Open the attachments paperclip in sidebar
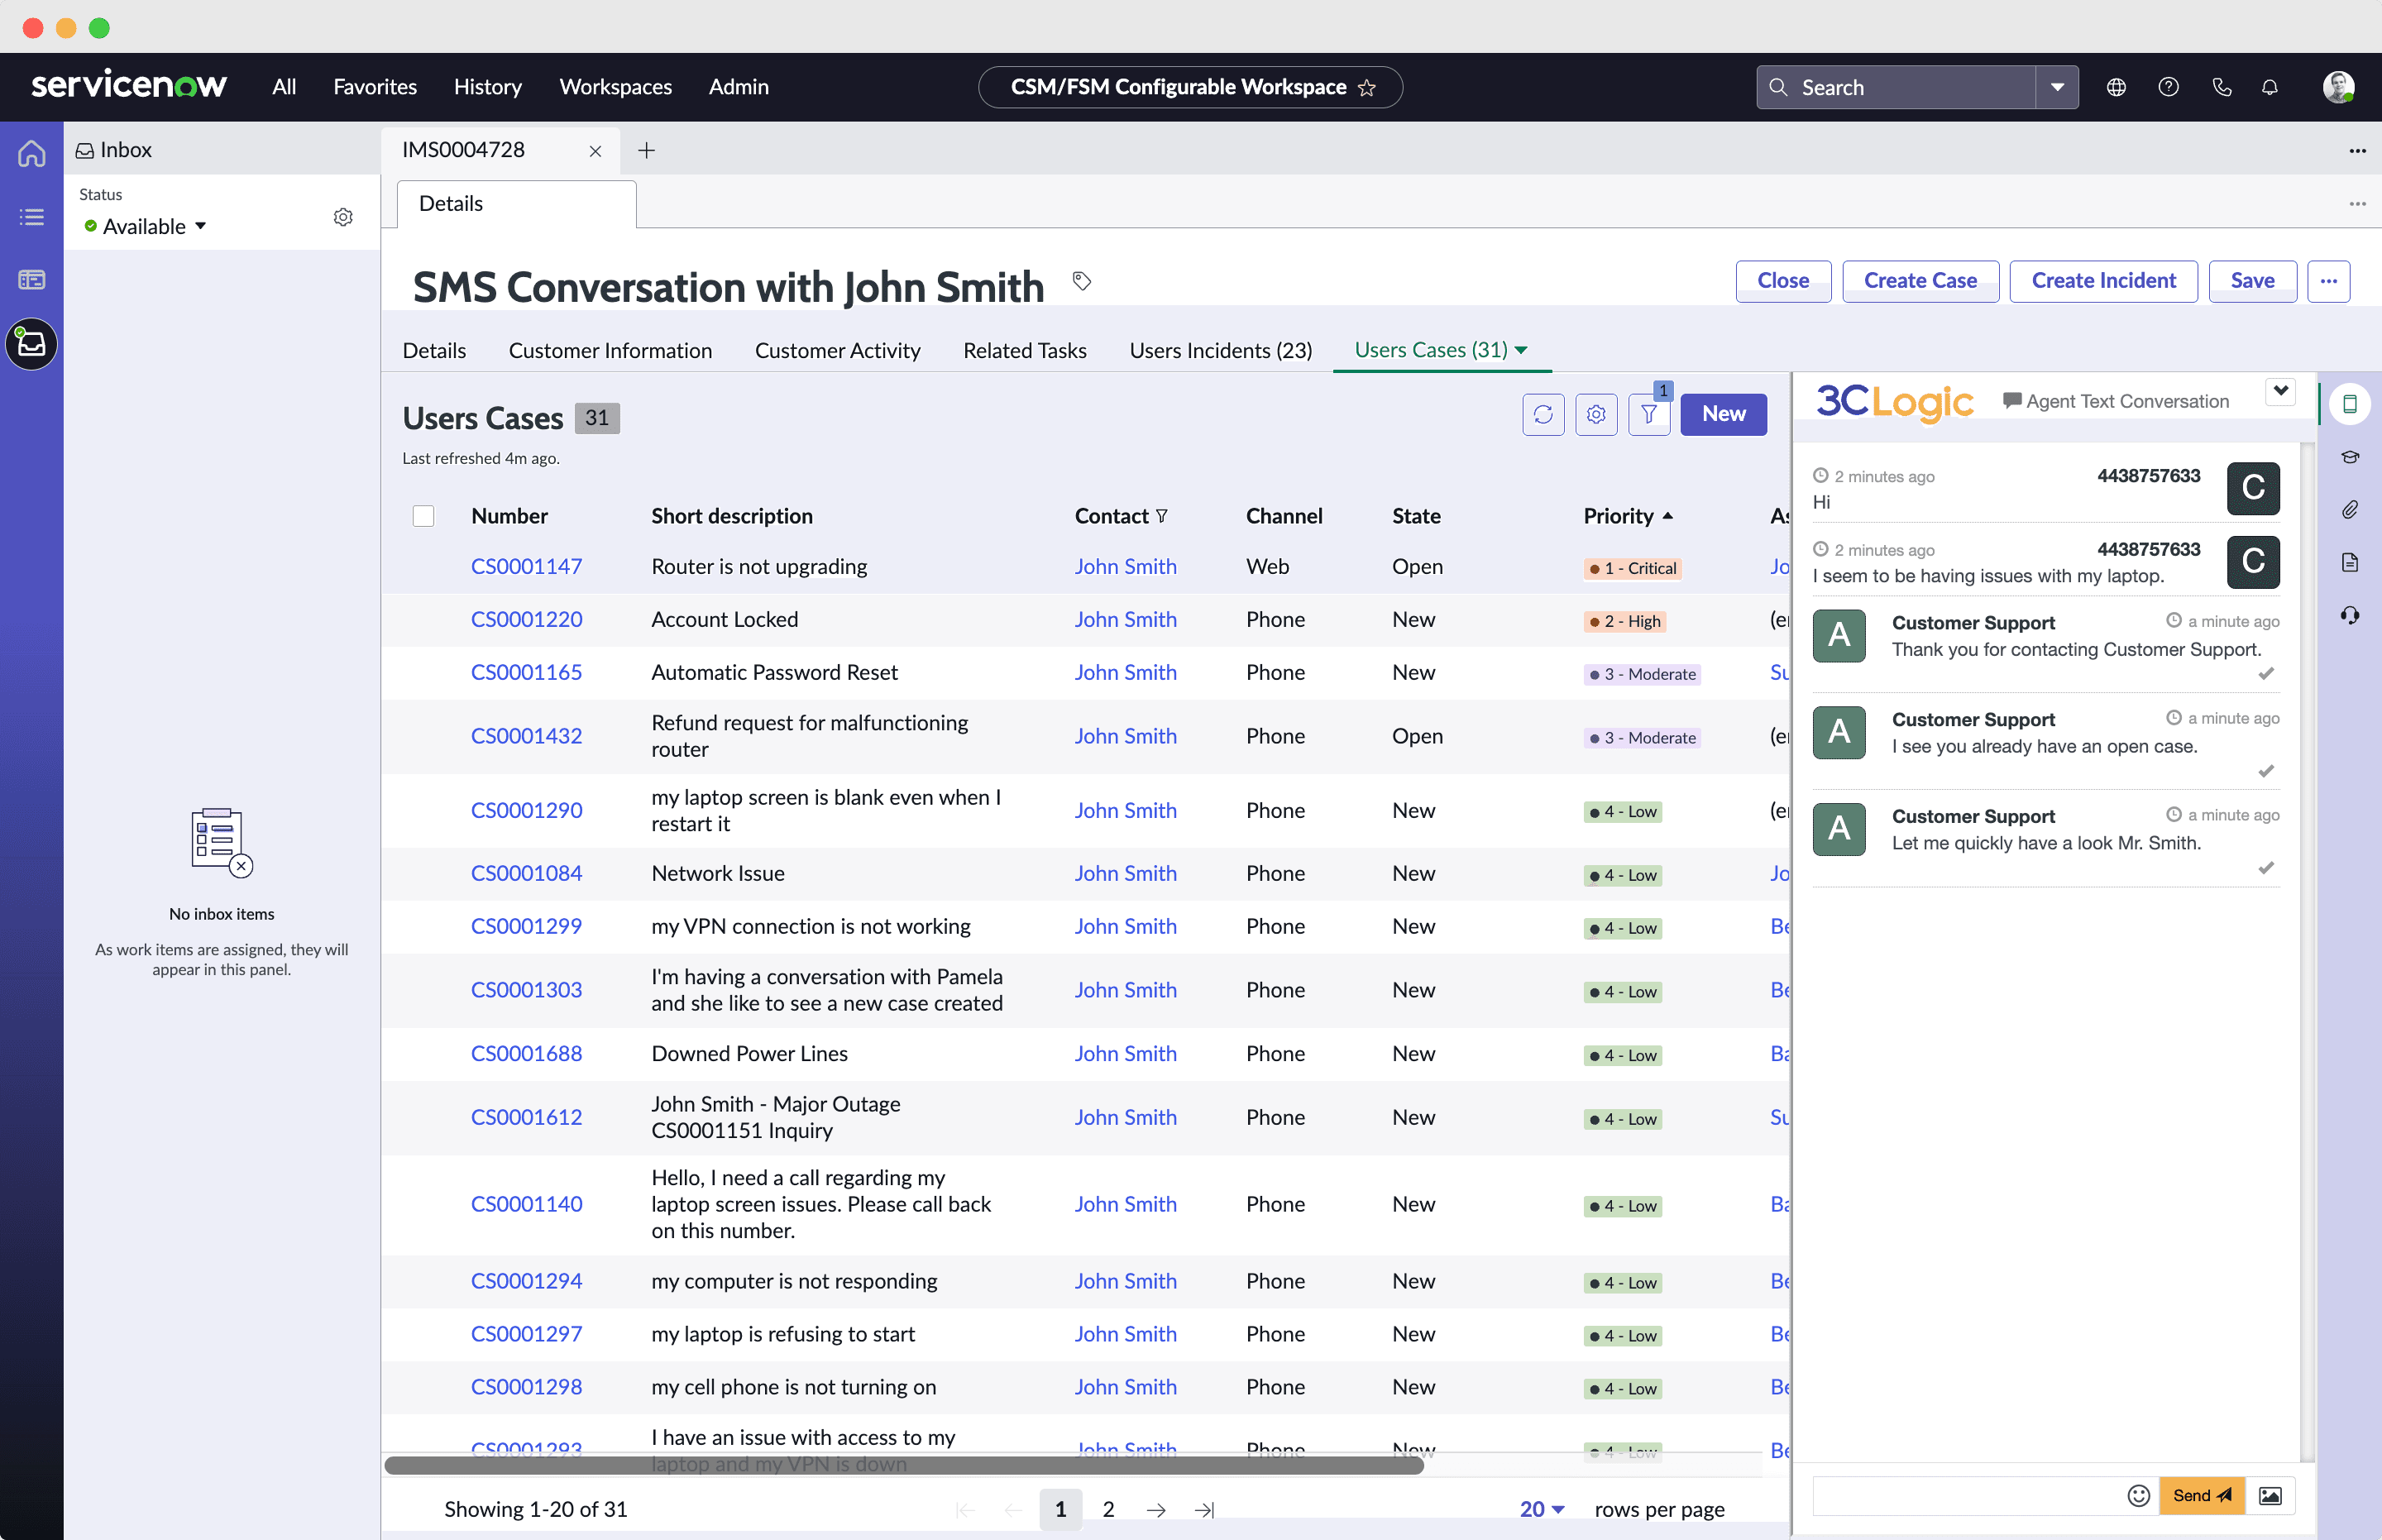 [2350, 510]
